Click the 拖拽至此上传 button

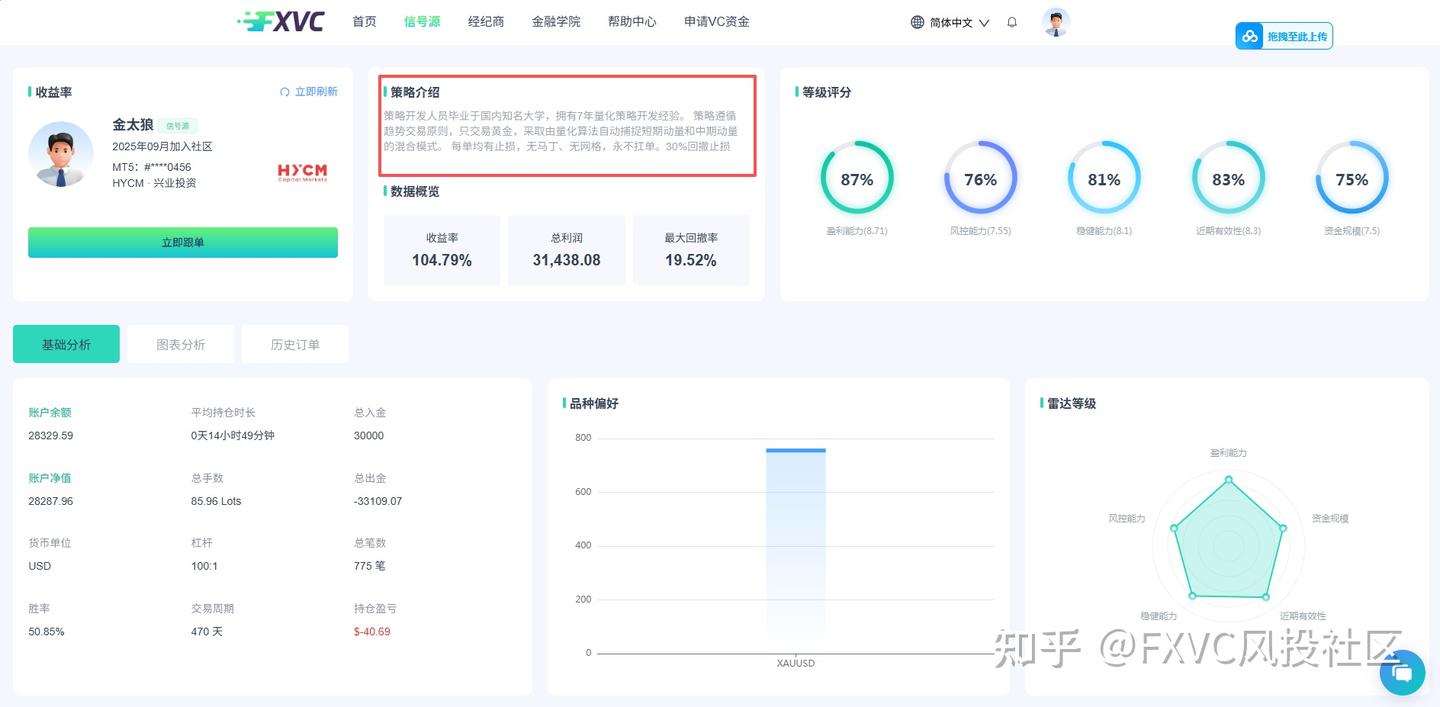click(1284, 36)
